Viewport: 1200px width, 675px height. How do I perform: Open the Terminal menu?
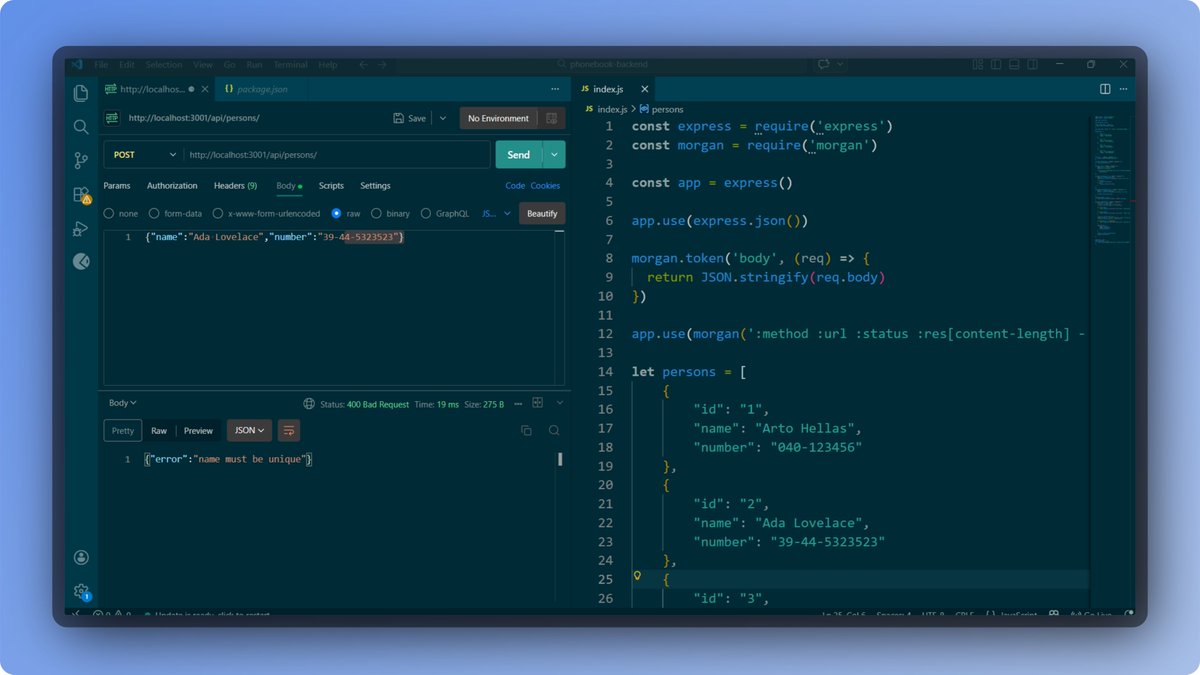290,65
